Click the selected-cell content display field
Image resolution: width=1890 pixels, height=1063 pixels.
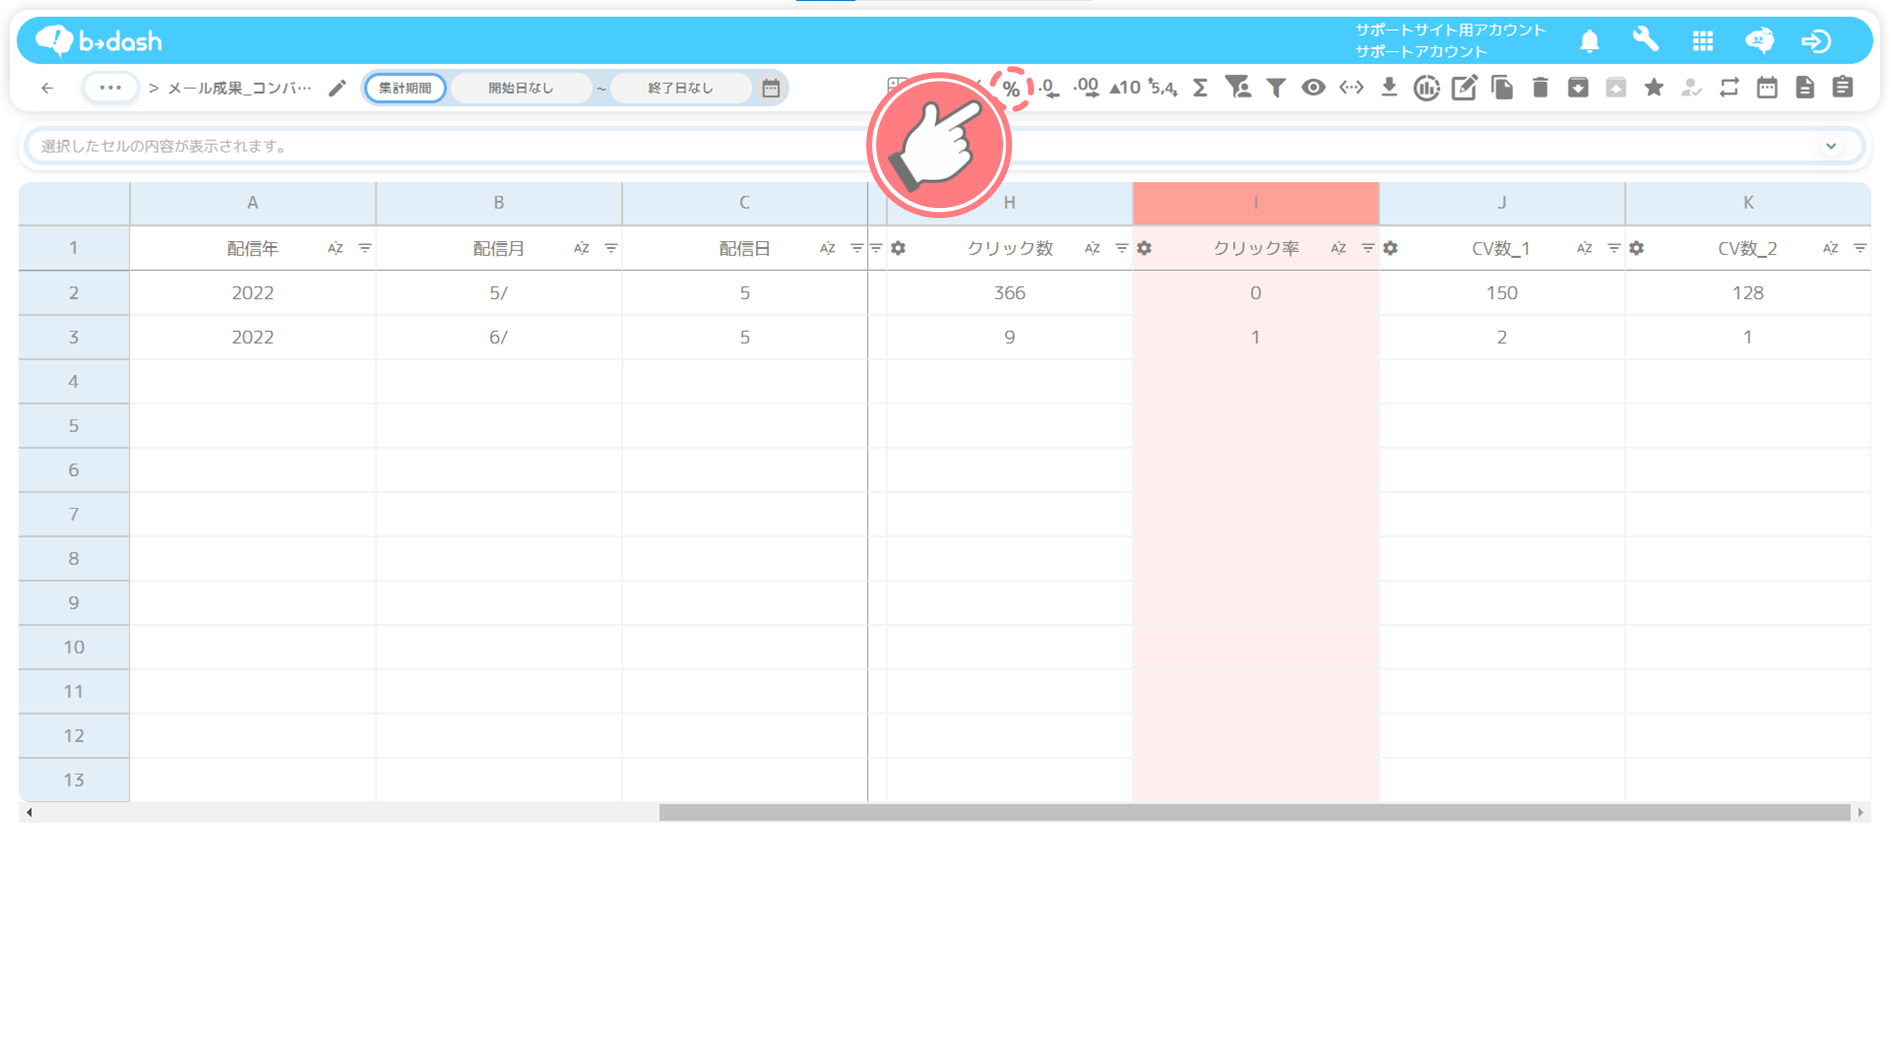(x=944, y=146)
